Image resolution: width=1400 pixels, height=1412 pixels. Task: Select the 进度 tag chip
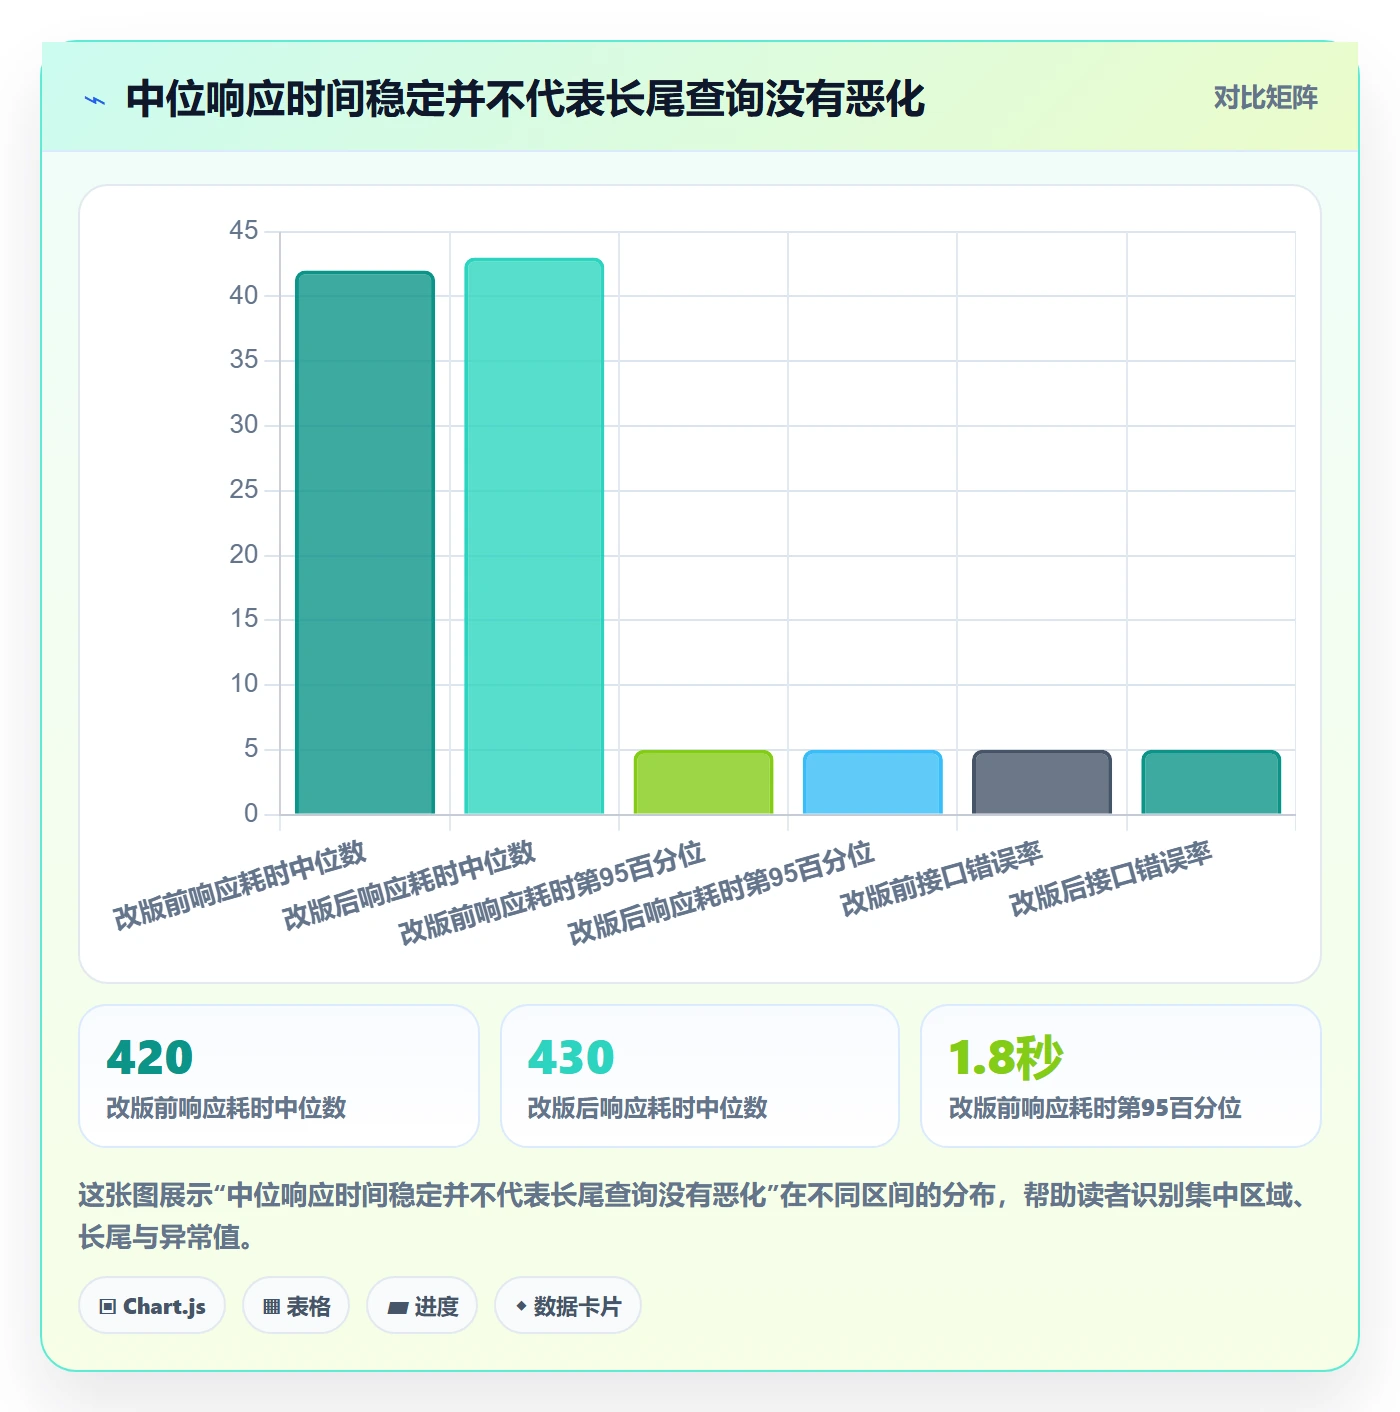(422, 1306)
